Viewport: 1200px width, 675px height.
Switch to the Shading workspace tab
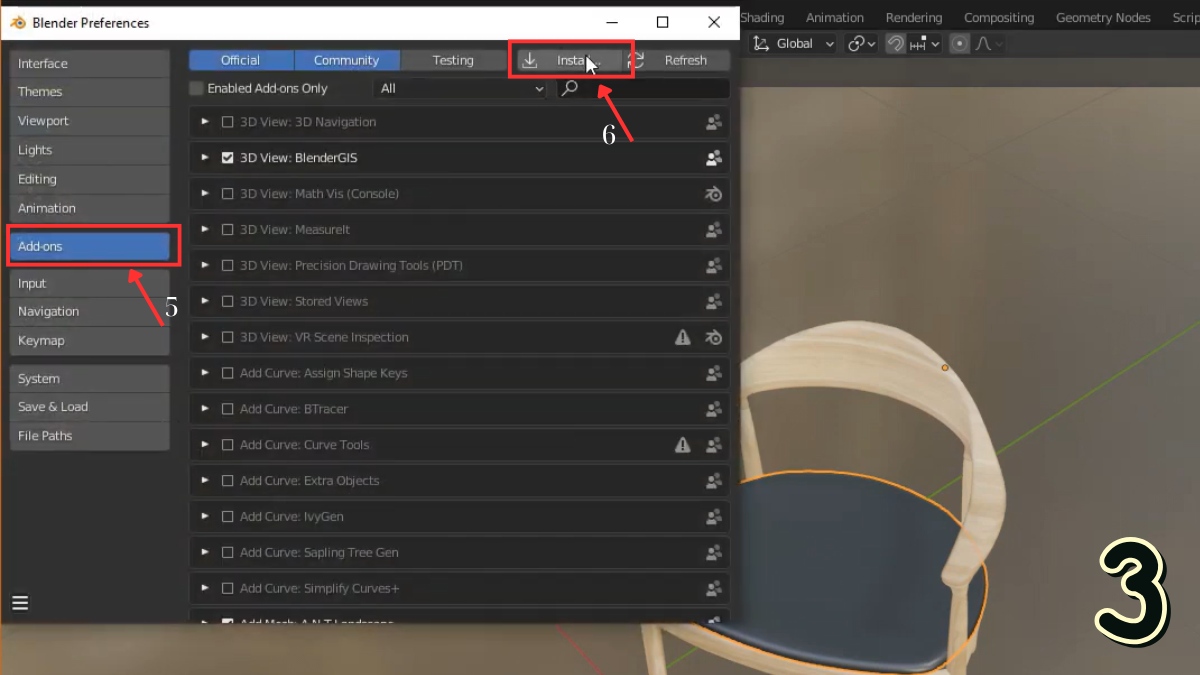click(x=763, y=17)
